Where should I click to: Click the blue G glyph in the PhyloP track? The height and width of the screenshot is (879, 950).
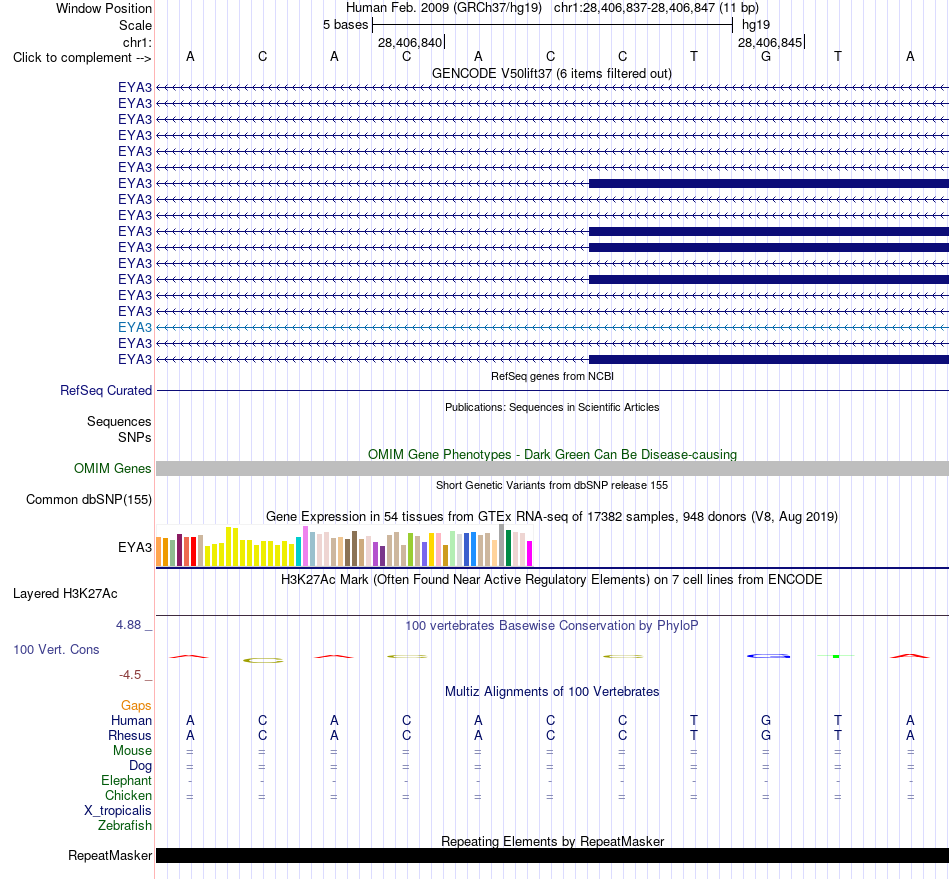(x=768, y=656)
